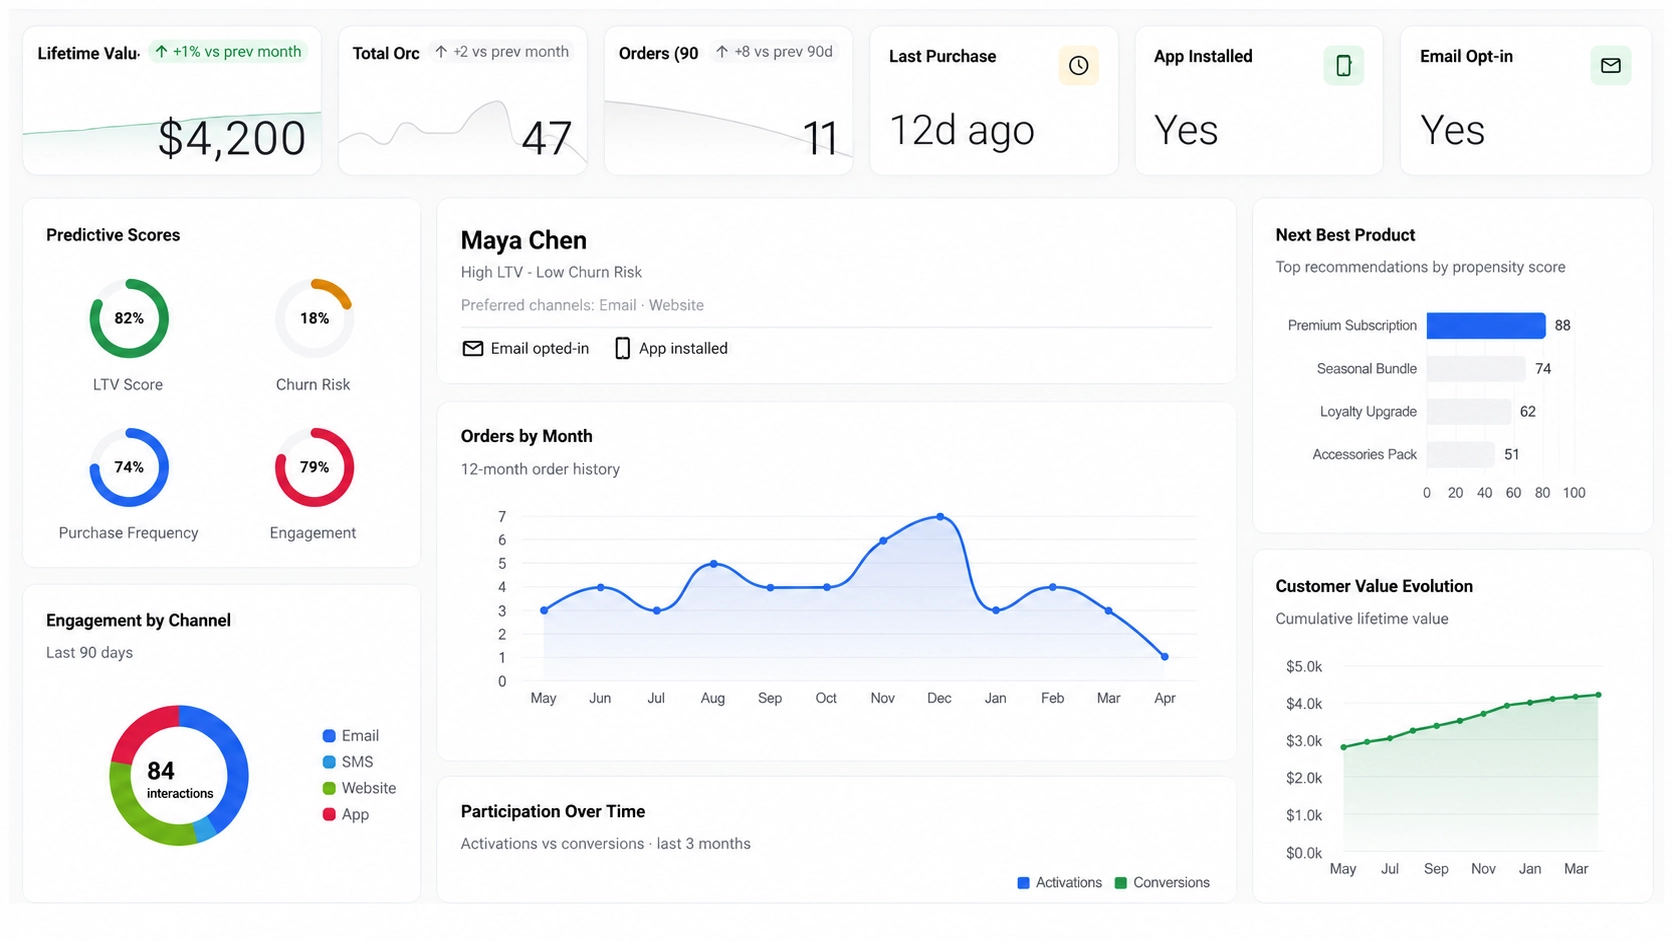Click the Orders (90 card value 11

coord(820,138)
